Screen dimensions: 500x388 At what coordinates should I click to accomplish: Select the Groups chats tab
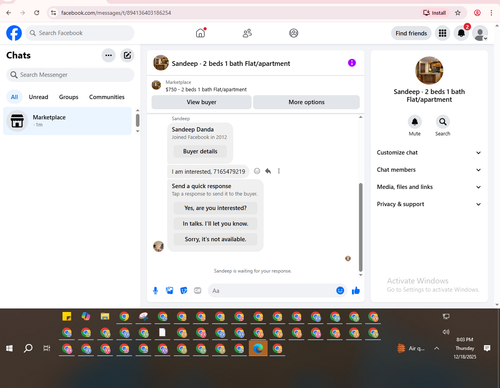[68, 97]
